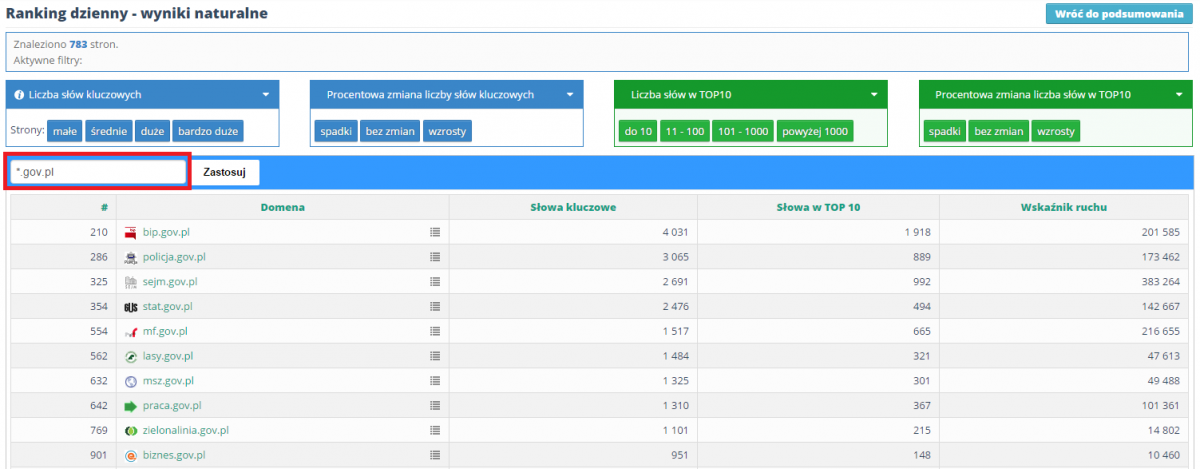This screenshot has width=1200, height=469.
Task: Open the list icon for msz.gov.pl
Action: pyautogui.click(x=435, y=381)
